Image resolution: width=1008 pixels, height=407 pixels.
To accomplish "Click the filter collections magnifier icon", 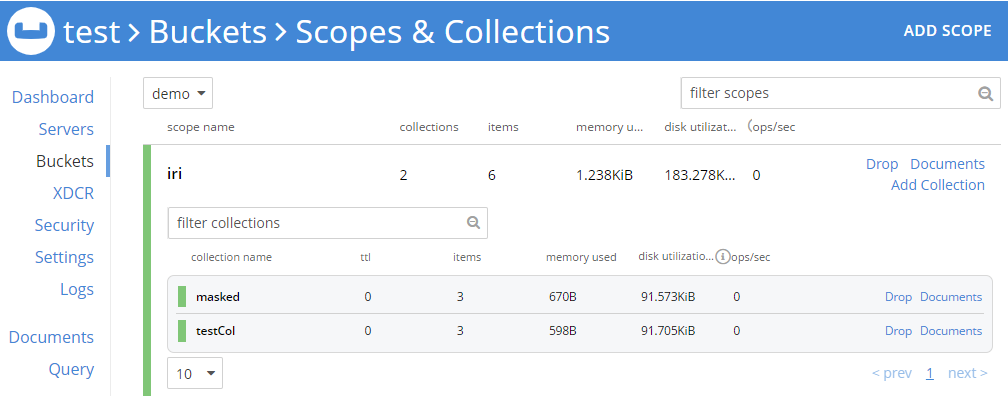I will [x=473, y=223].
